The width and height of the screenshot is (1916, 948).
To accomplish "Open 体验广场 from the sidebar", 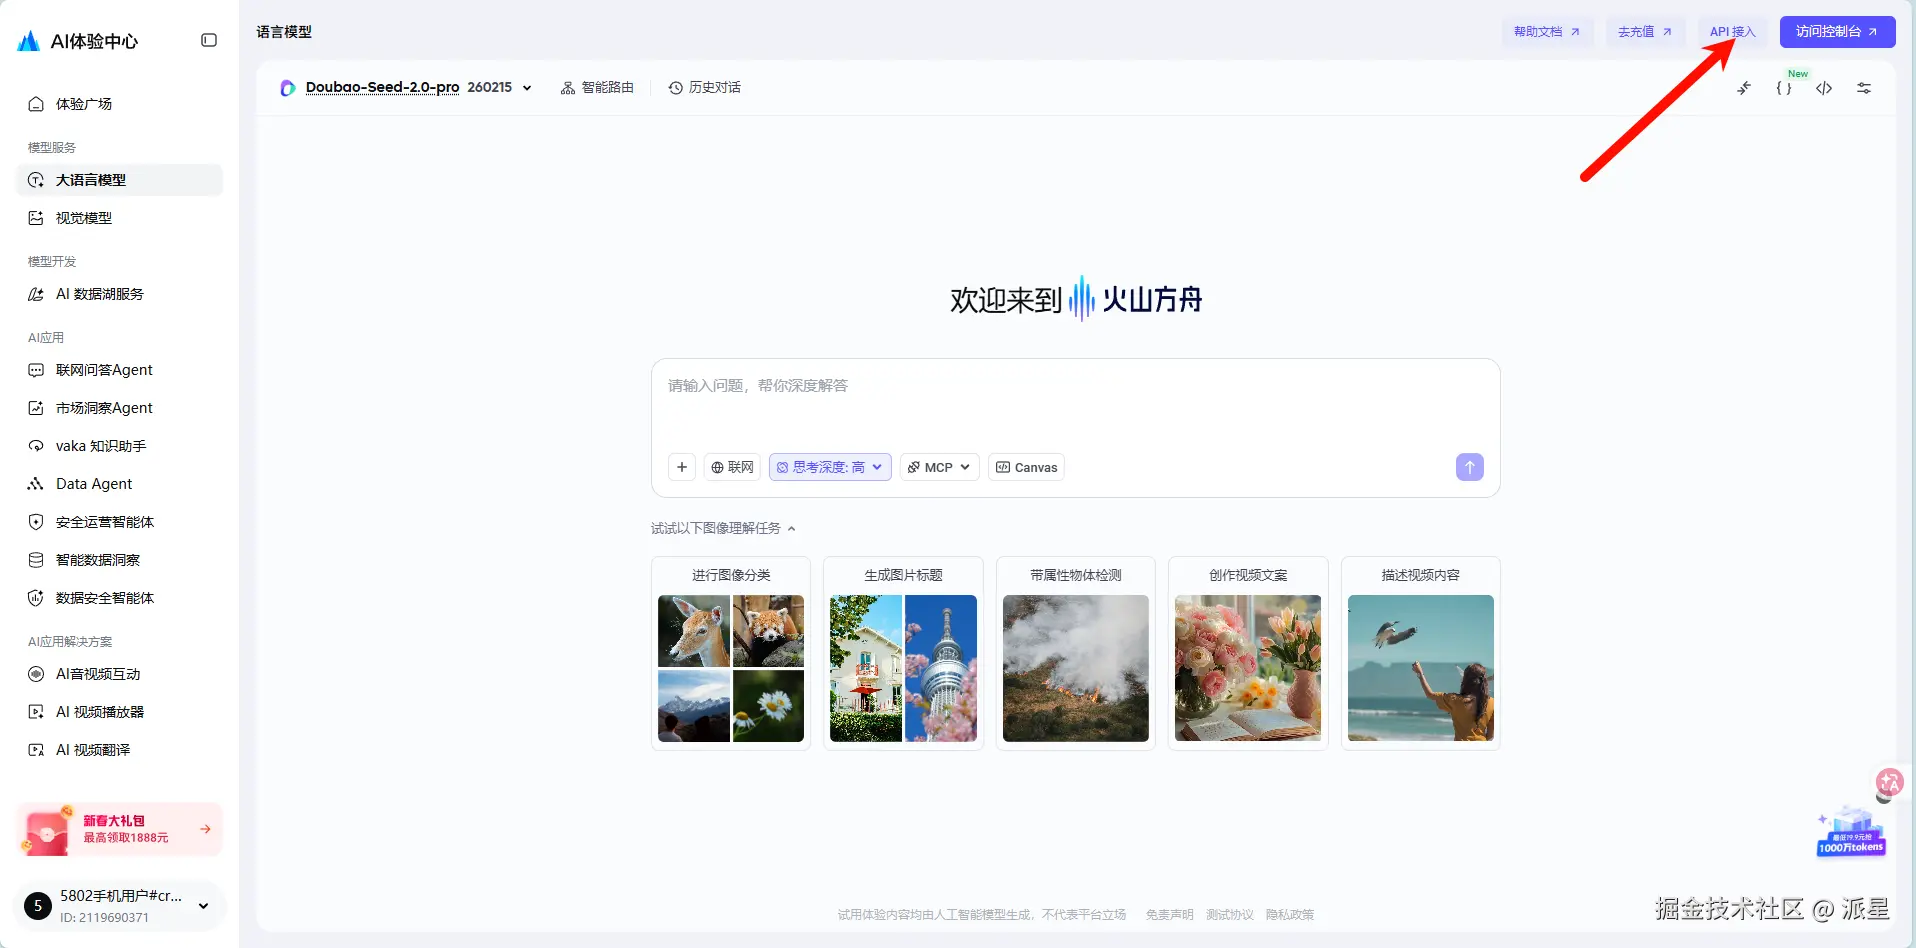I will click(x=119, y=104).
